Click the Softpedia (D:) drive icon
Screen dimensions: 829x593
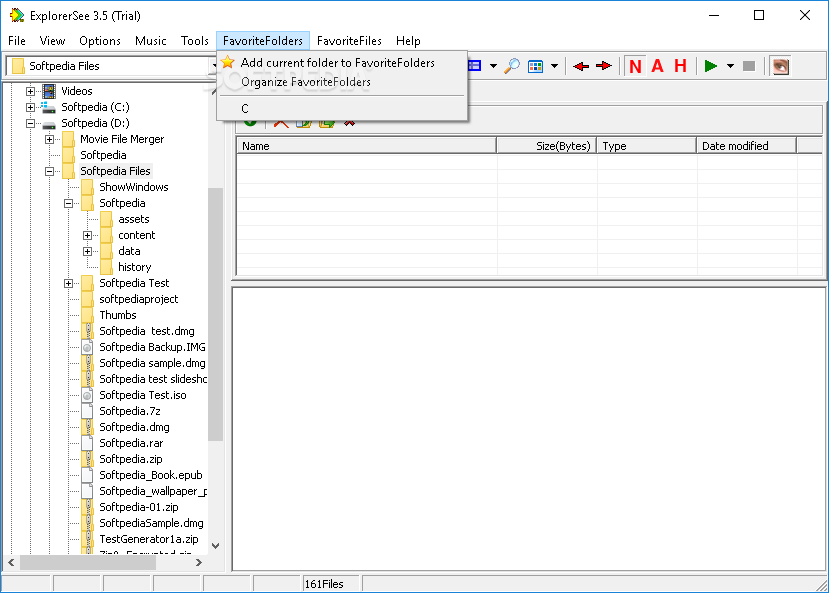tap(49, 125)
